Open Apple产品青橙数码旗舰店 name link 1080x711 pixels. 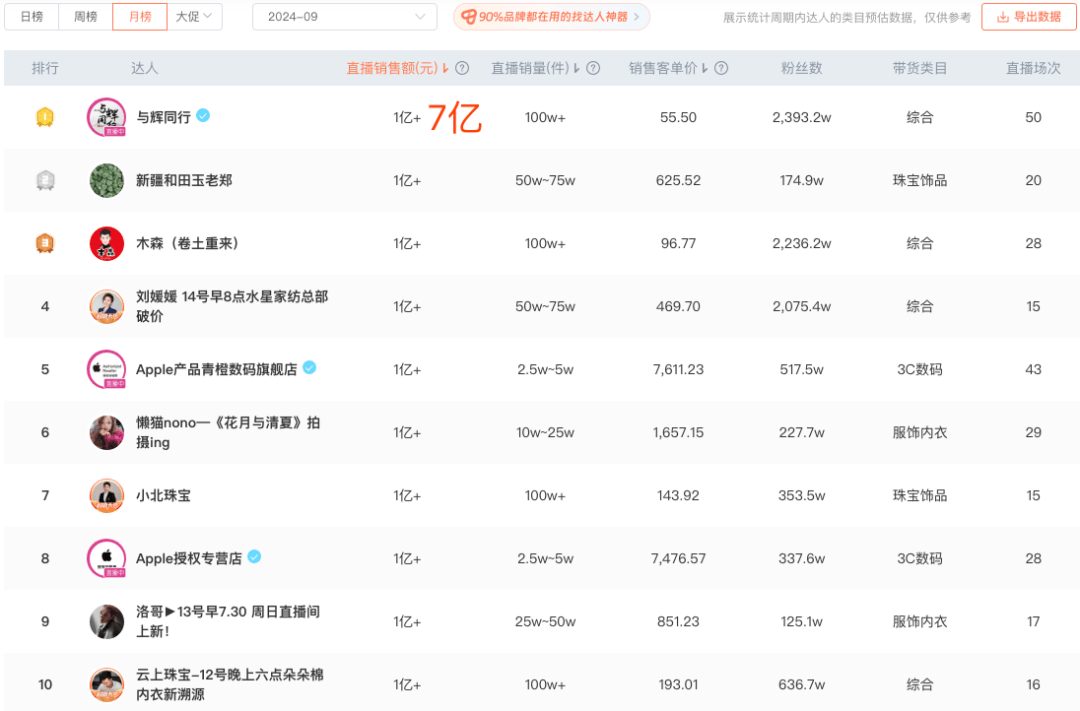click(216, 369)
